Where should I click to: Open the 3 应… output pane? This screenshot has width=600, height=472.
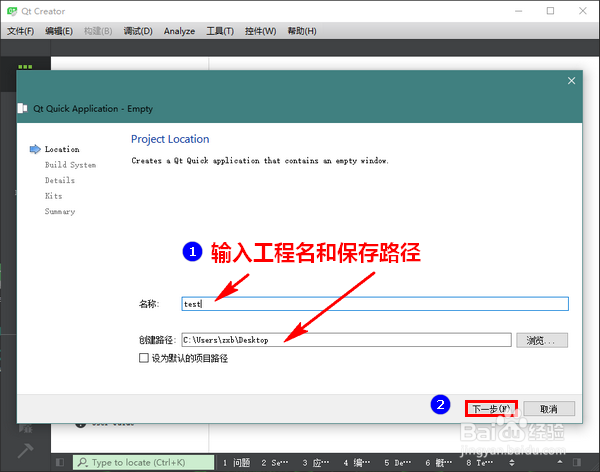click(316, 463)
